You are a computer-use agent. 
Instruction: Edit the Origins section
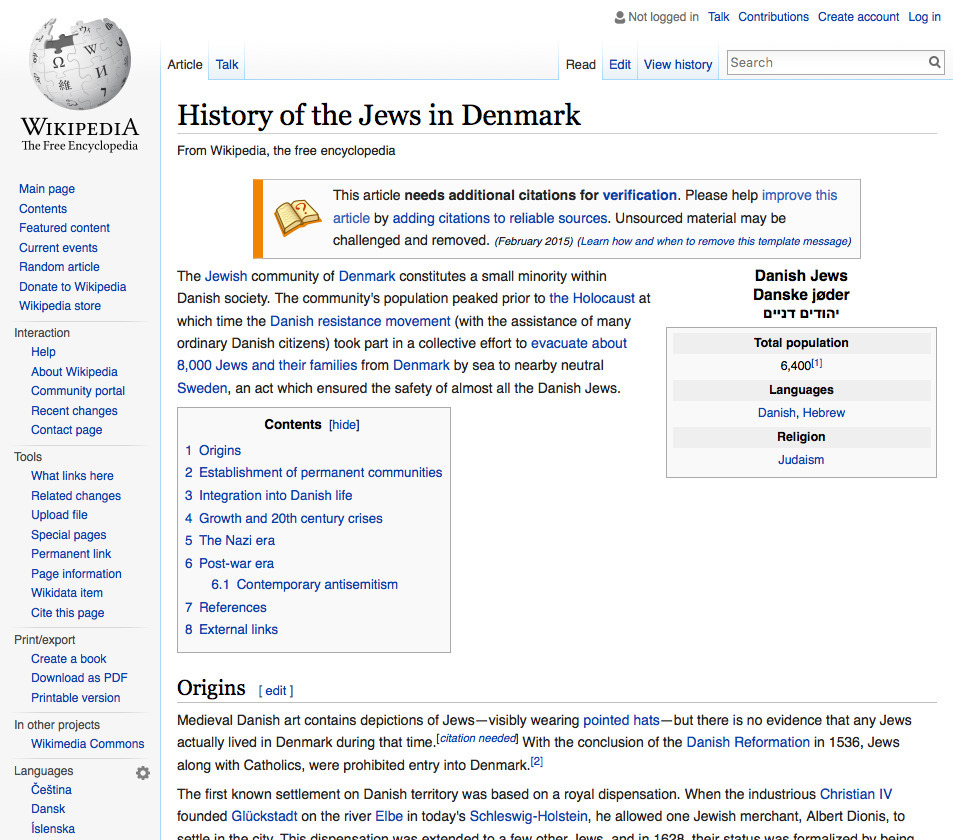275,690
